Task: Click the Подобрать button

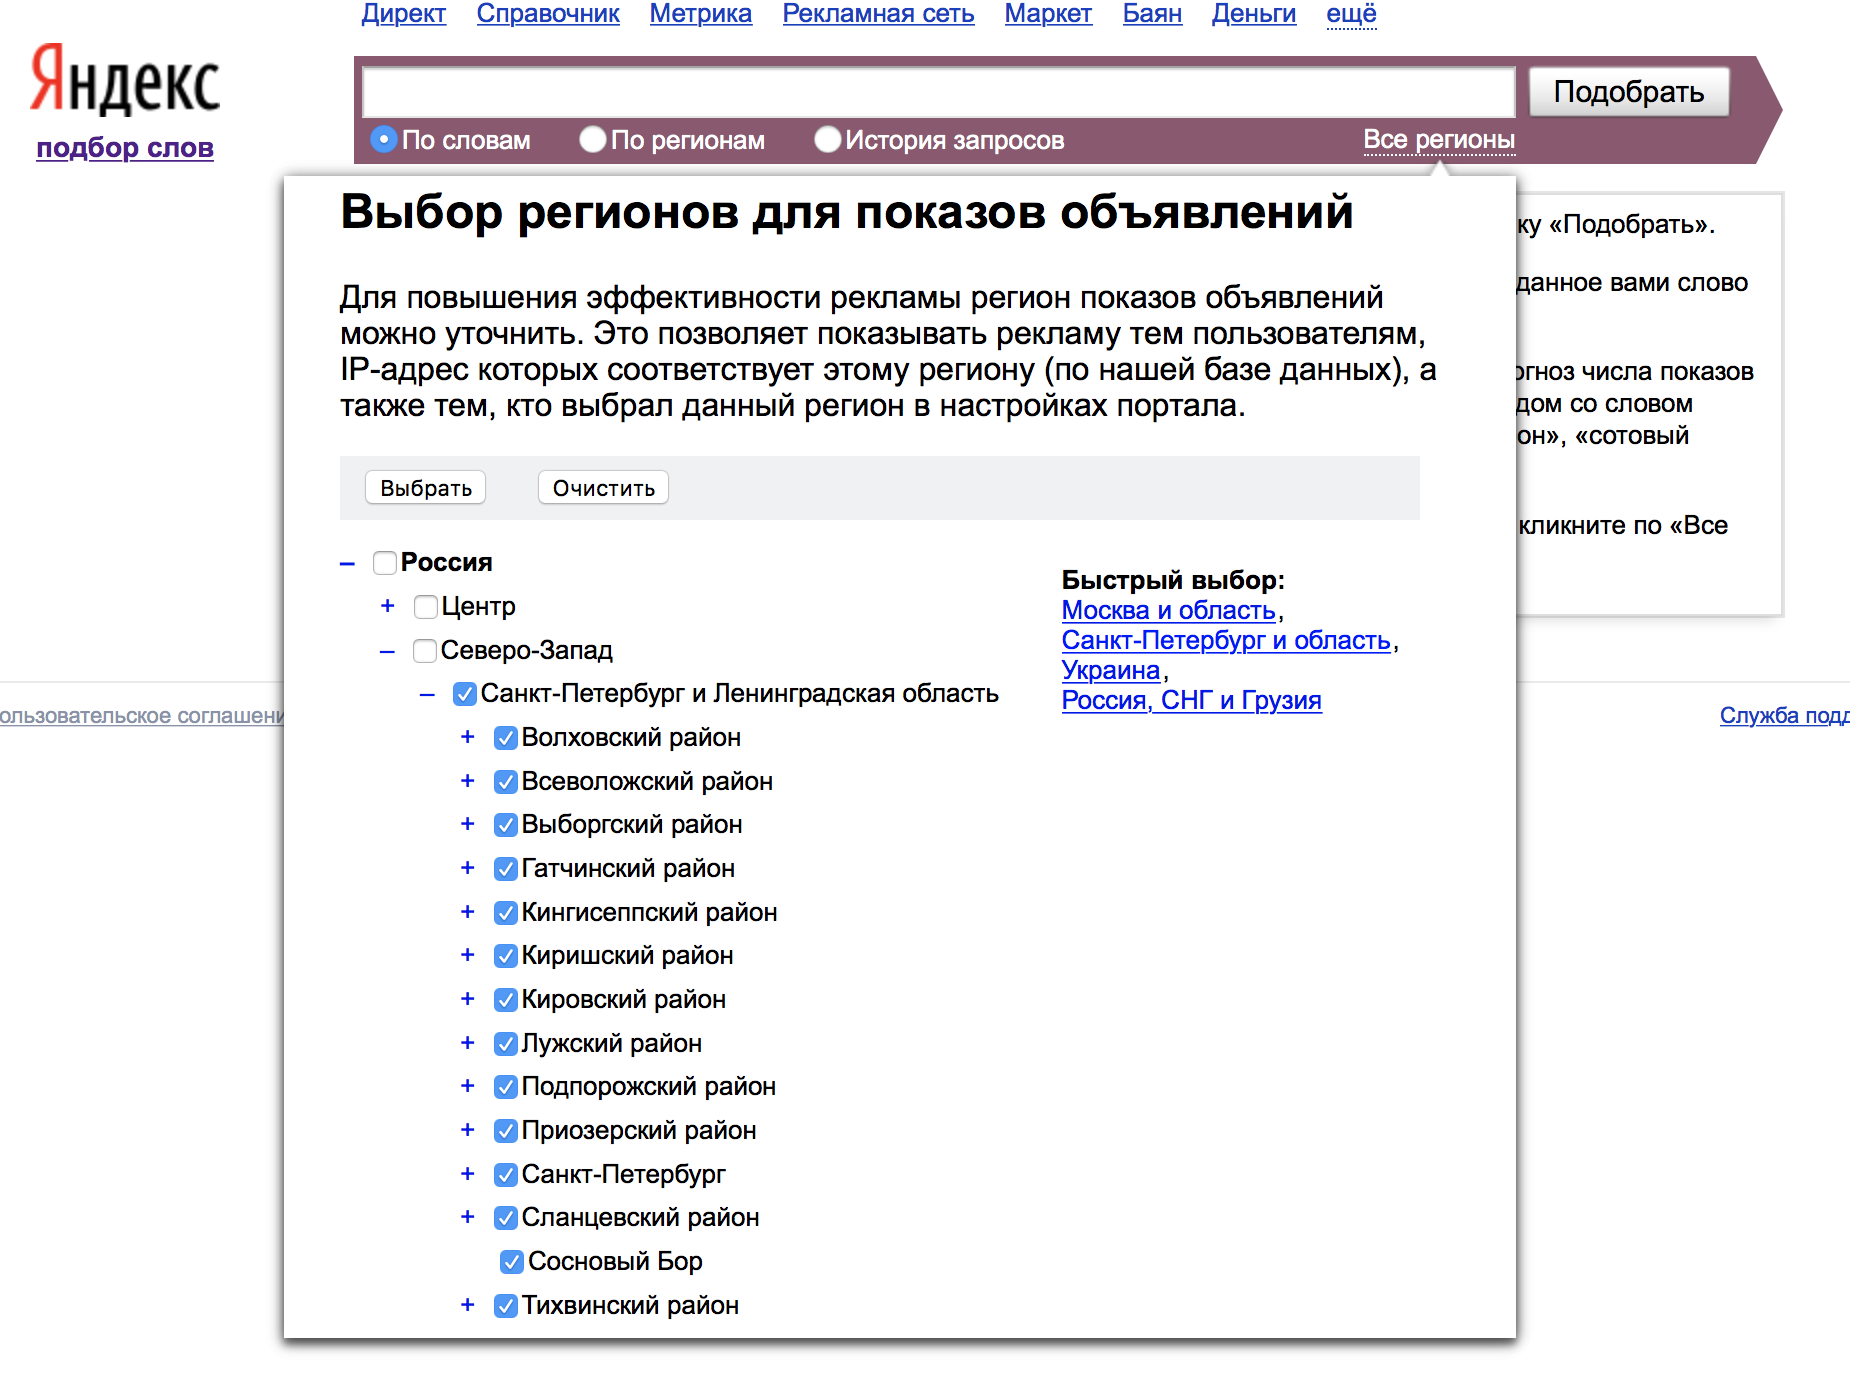Action: tap(1629, 92)
